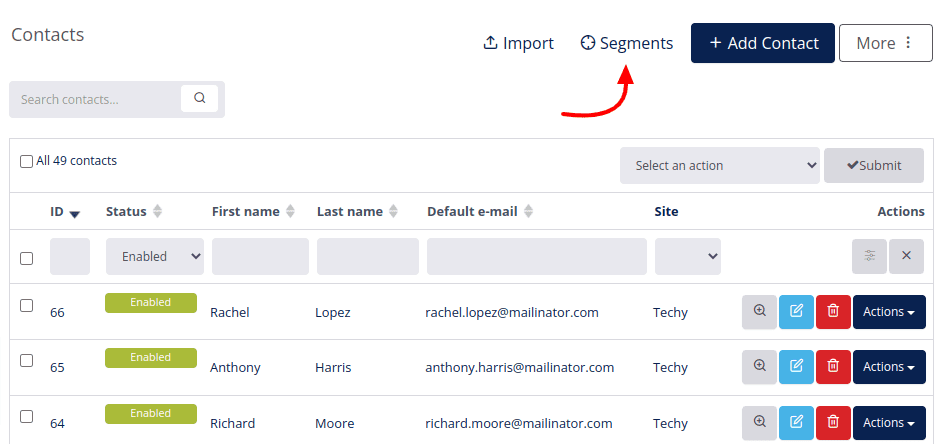Click the Add Contact button
This screenshot has width=945, height=444.
click(762, 43)
